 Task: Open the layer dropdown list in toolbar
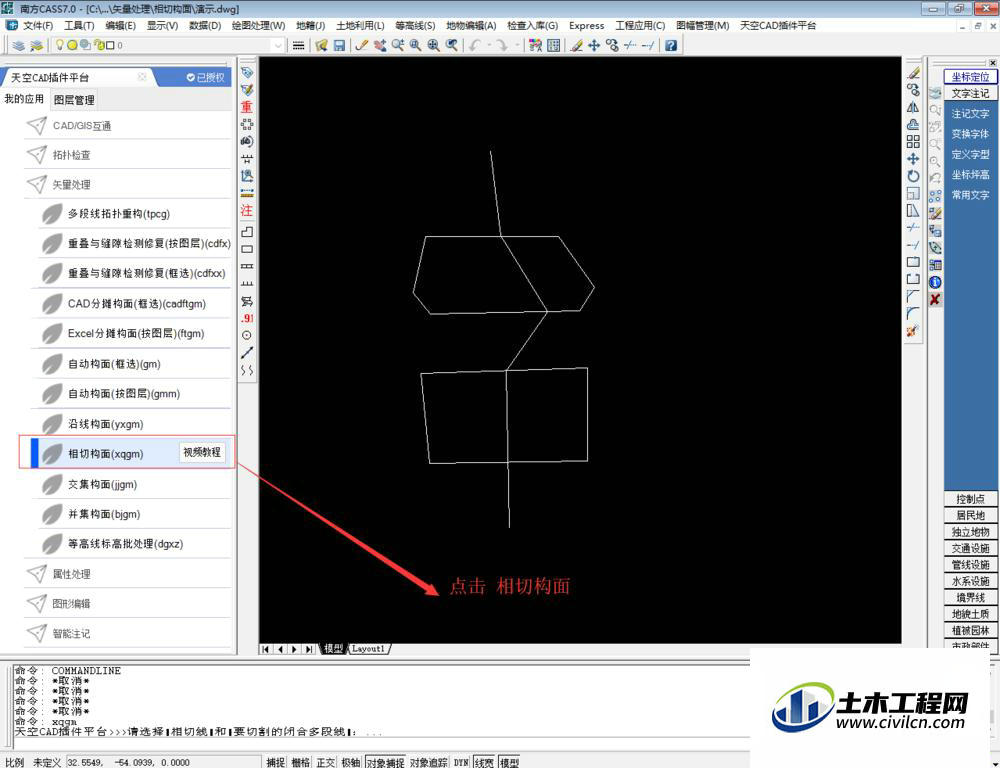277,45
